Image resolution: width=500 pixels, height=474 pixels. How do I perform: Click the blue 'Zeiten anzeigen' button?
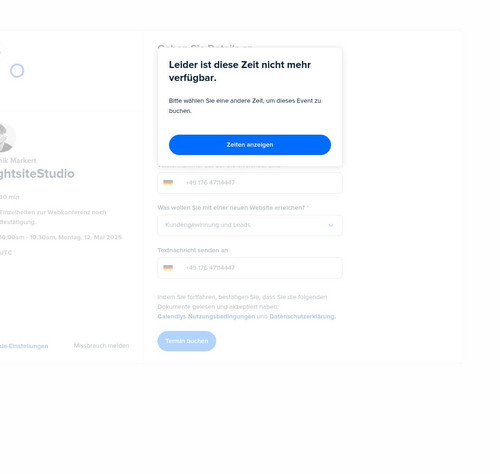point(250,145)
